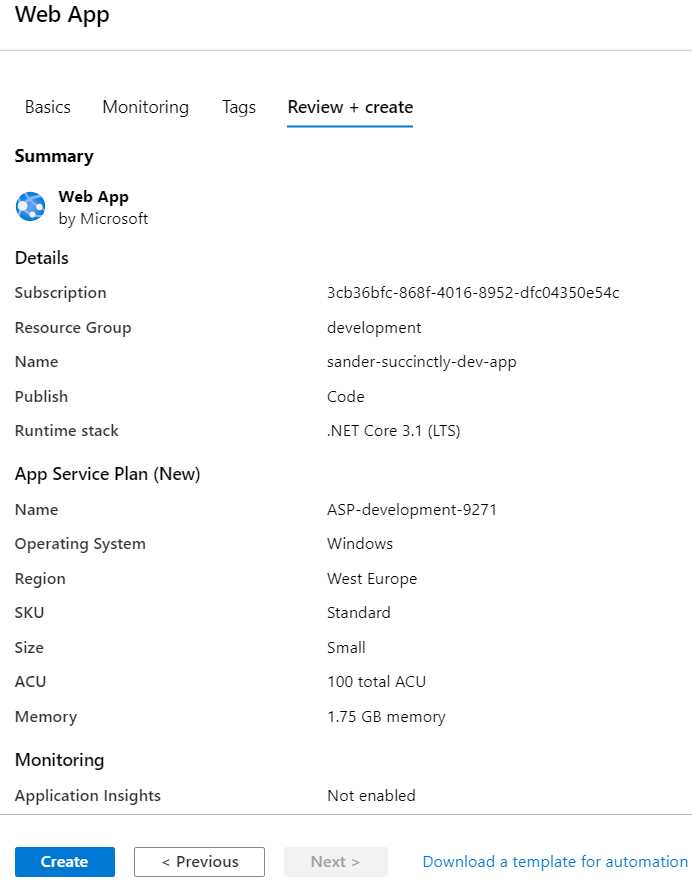Switch to the Tags tab

238,107
